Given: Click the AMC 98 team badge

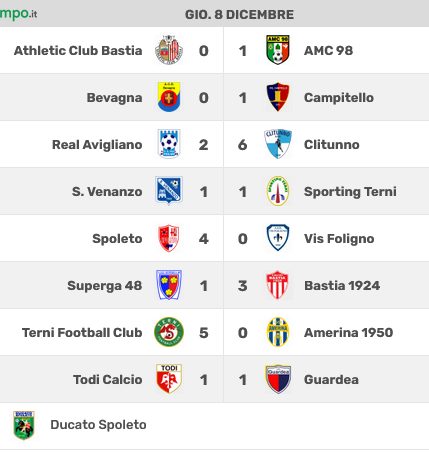Looking at the screenshot, I should point(278,50).
